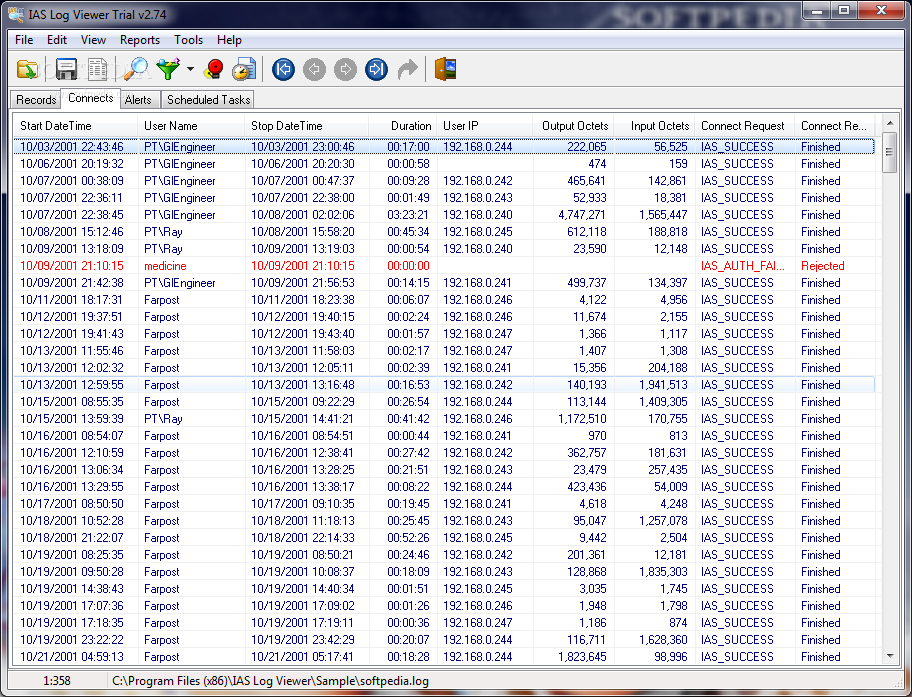Click the previous record arrow button
This screenshot has height=697, width=912.
[314, 69]
